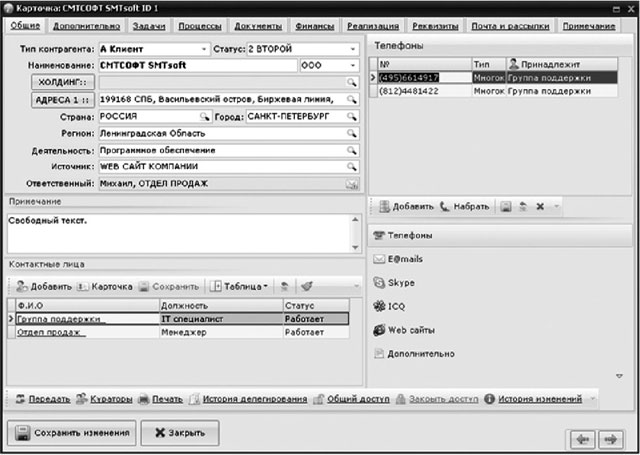Click the icon in the Ответственный field
This screenshot has width=640, height=455.
351,184
